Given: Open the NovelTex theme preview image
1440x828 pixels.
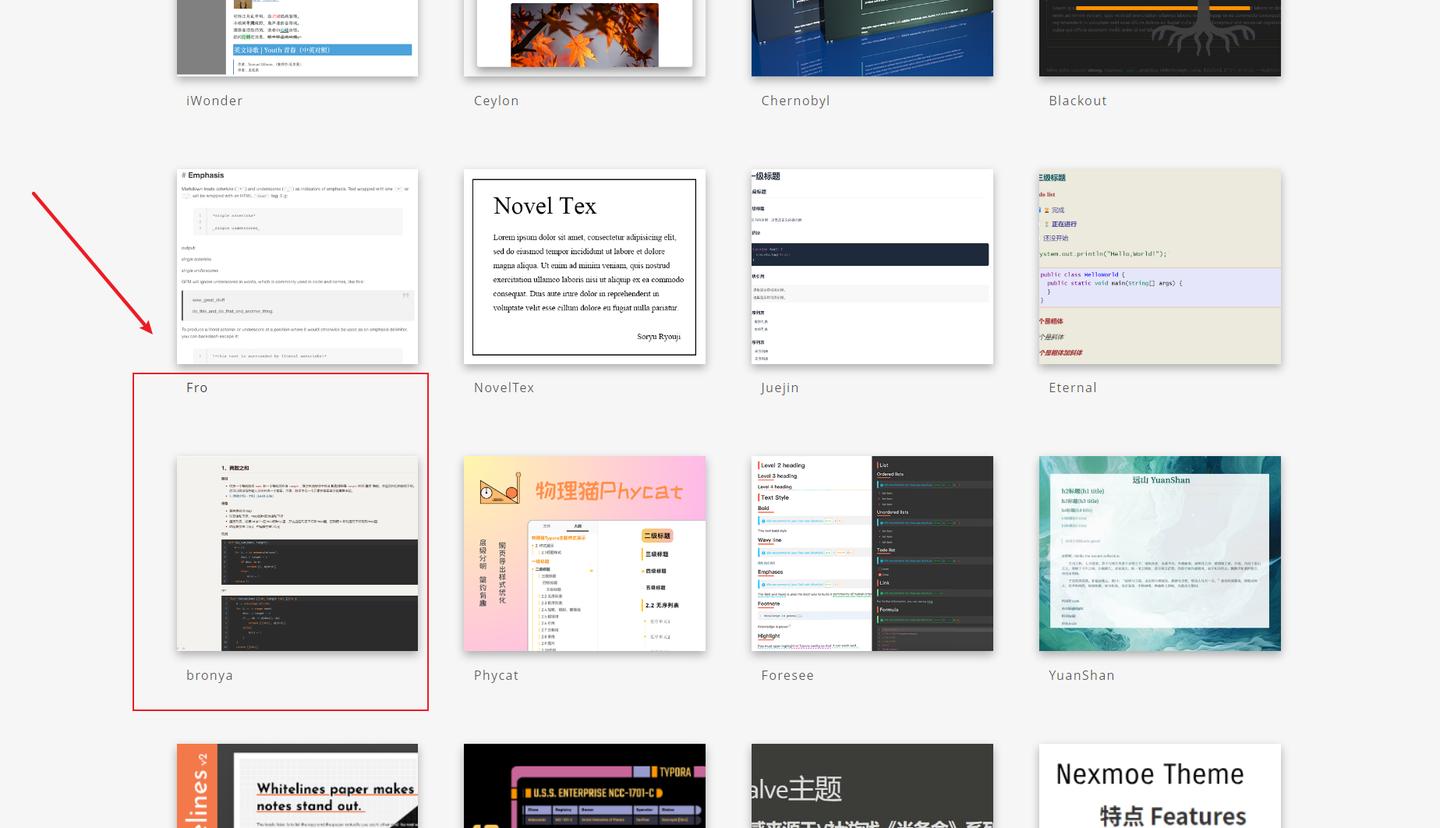Looking at the screenshot, I should pos(584,266).
